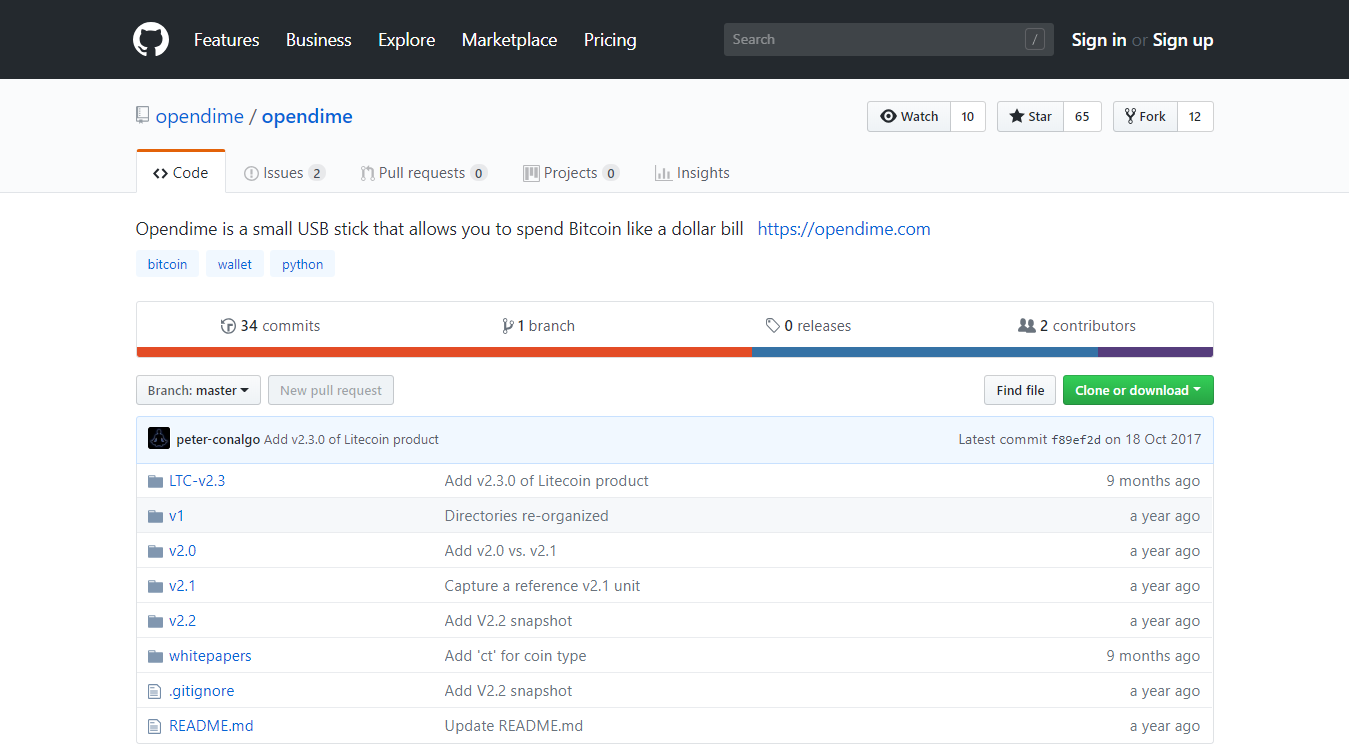Open the Code tab
The width and height of the screenshot is (1349, 751).
pyautogui.click(x=181, y=172)
